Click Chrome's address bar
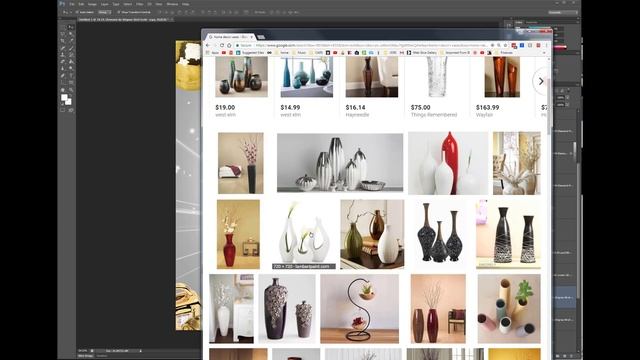The width and height of the screenshot is (640, 360). tap(361, 45)
